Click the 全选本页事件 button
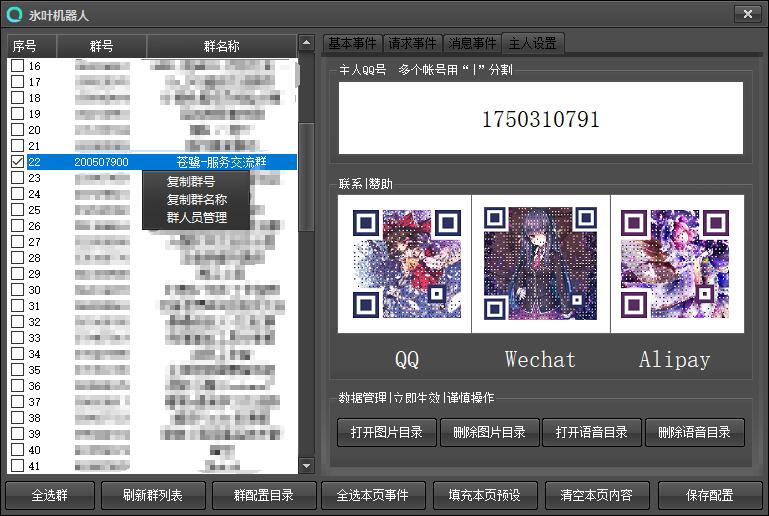Image resolution: width=769 pixels, height=516 pixels. tap(372, 495)
